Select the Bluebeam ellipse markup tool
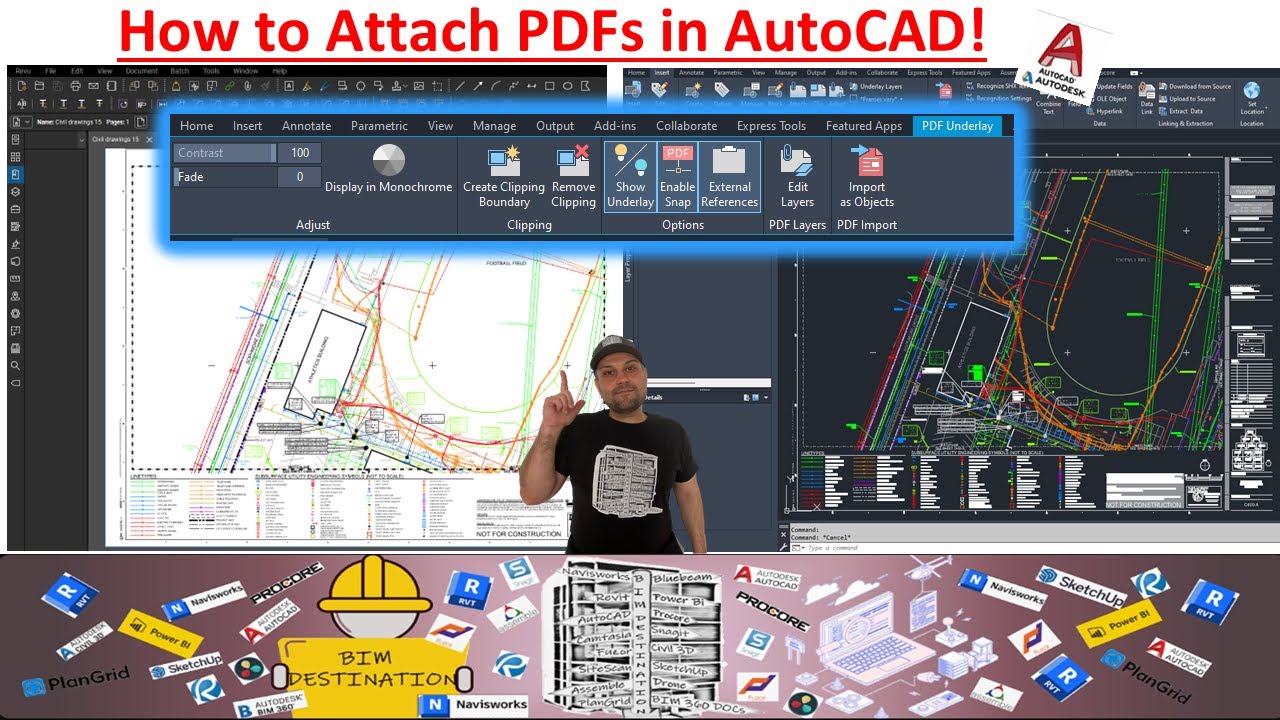The height and width of the screenshot is (720, 1280). pos(567,86)
